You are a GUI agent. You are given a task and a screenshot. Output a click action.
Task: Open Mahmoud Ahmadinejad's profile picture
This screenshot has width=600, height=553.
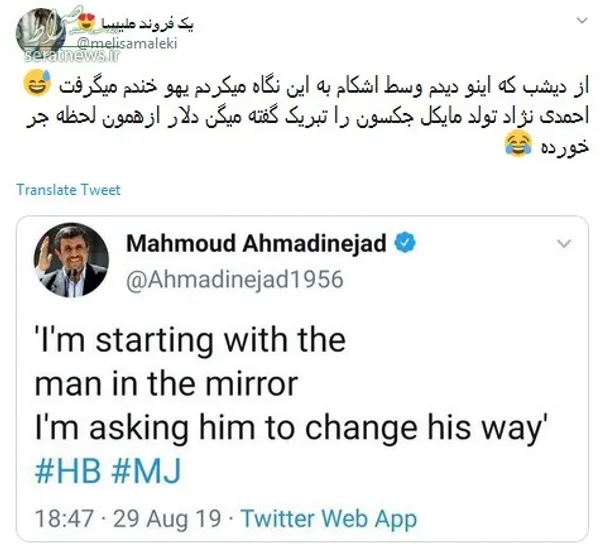click(x=71, y=260)
